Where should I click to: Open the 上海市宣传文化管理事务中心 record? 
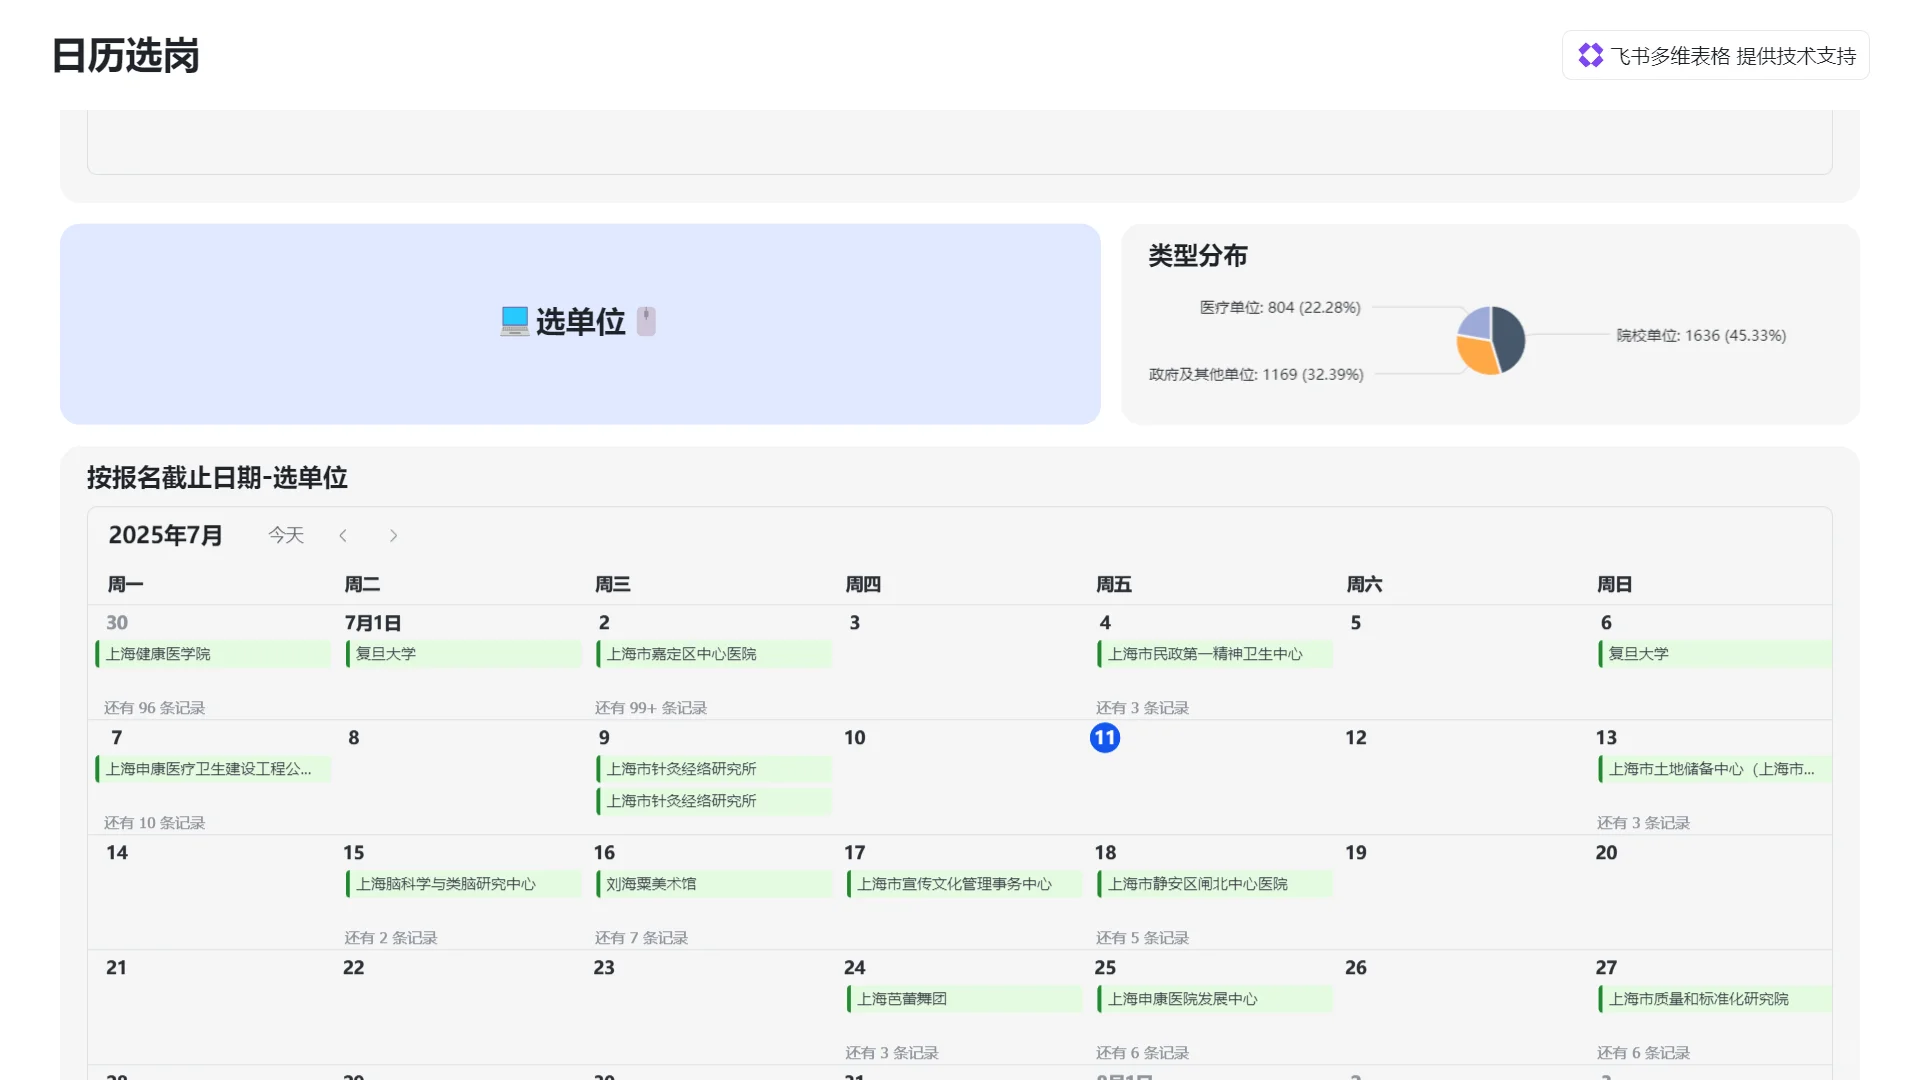pos(964,884)
